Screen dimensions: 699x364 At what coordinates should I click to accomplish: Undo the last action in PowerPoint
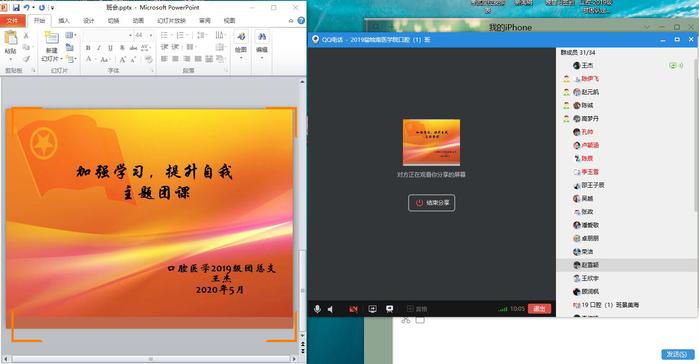click(x=27, y=8)
